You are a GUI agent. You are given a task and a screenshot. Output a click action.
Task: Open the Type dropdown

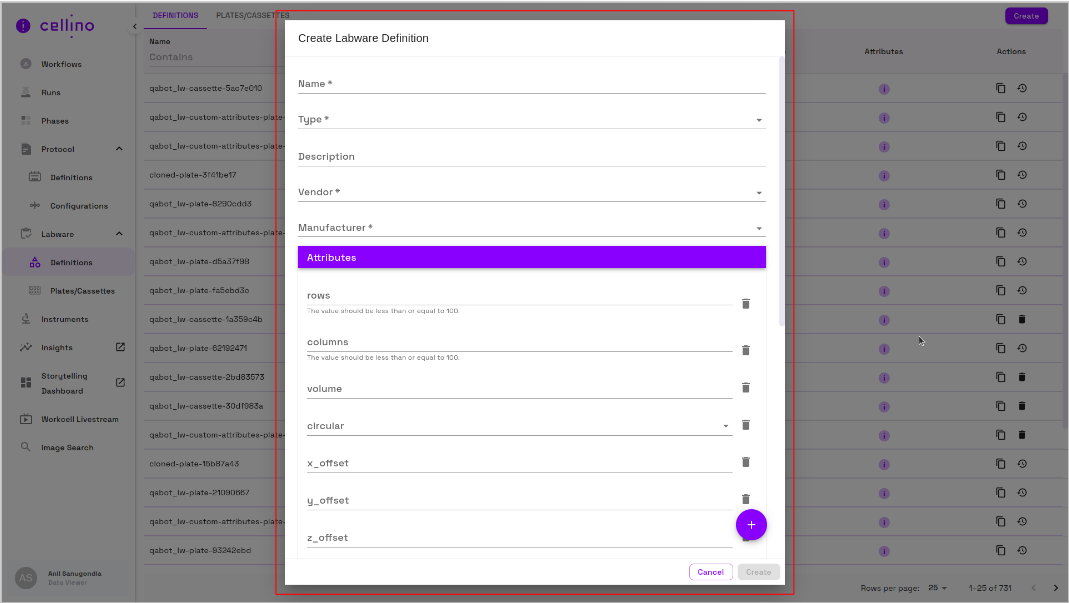click(x=758, y=118)
